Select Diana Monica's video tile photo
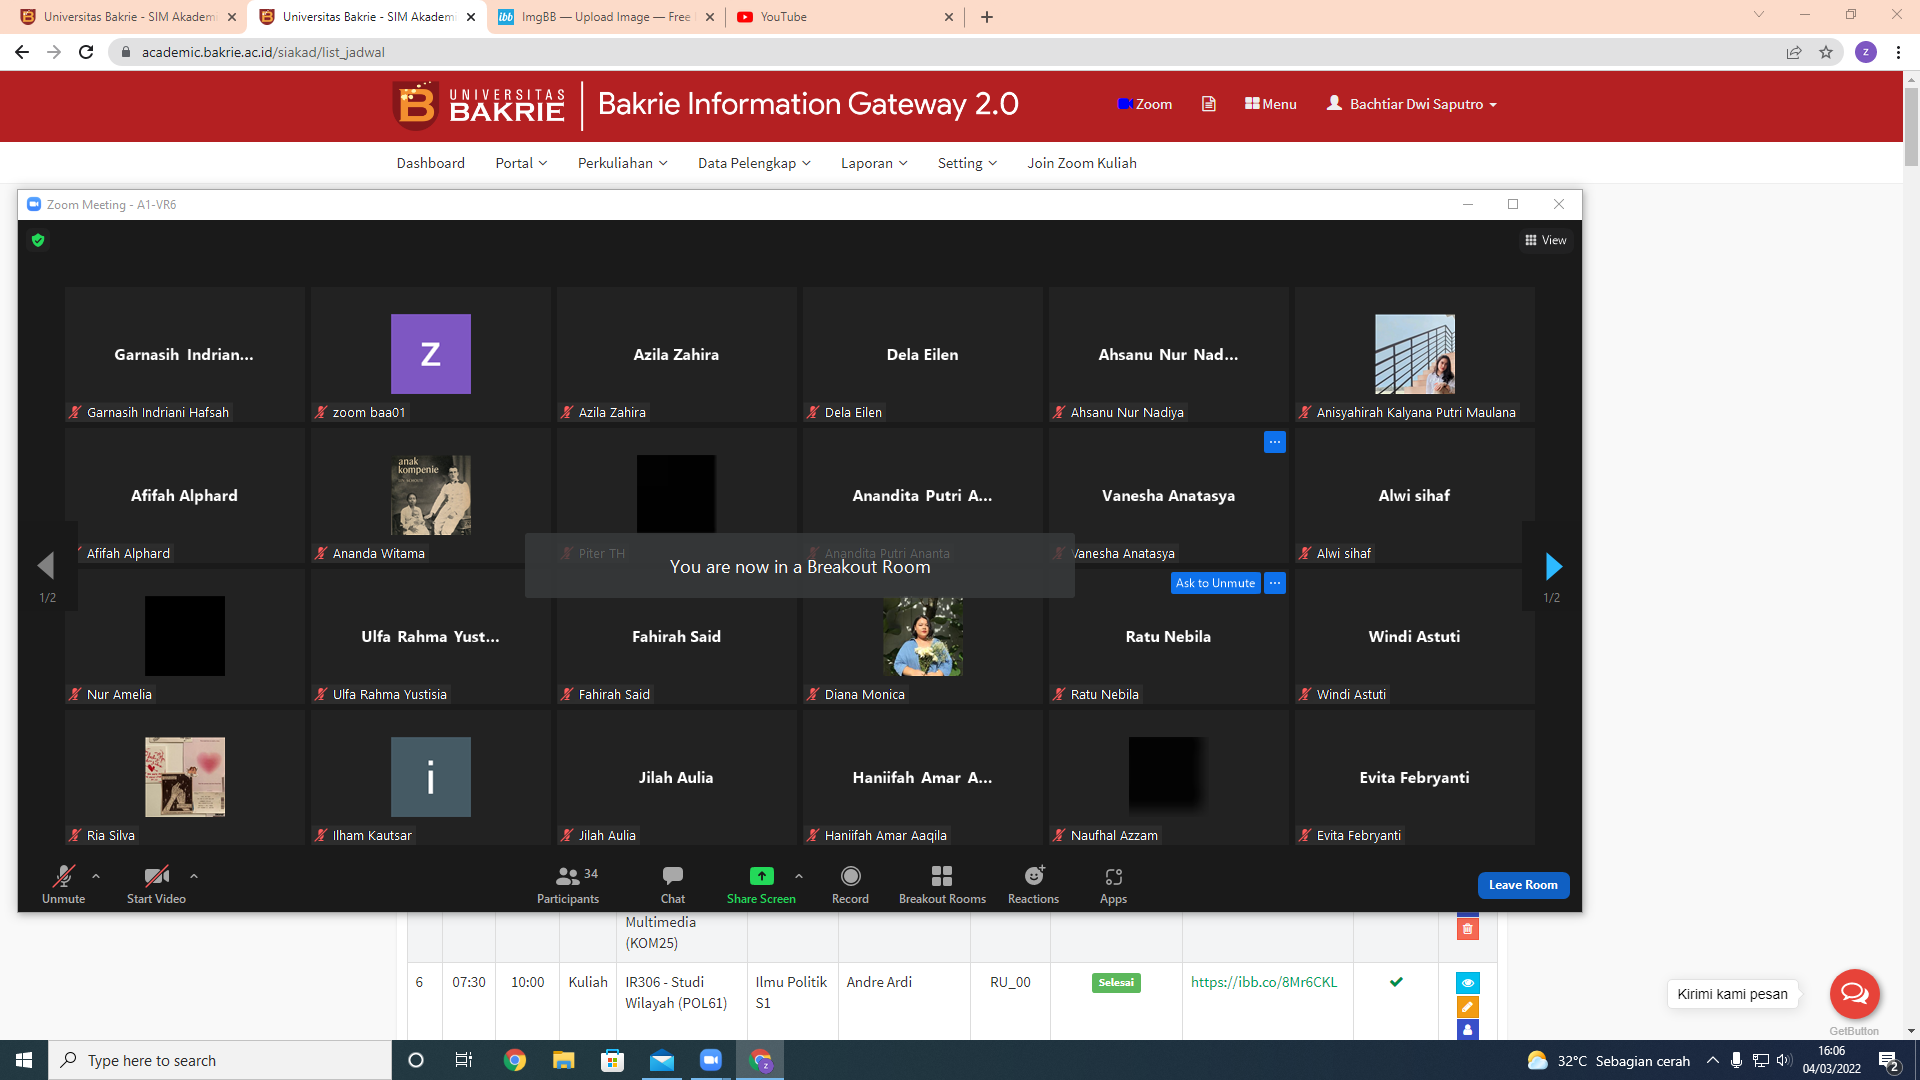Image resolution: width=1920 pixels, height=1080 pixels. pyautogui.click(x=922, y=636)
